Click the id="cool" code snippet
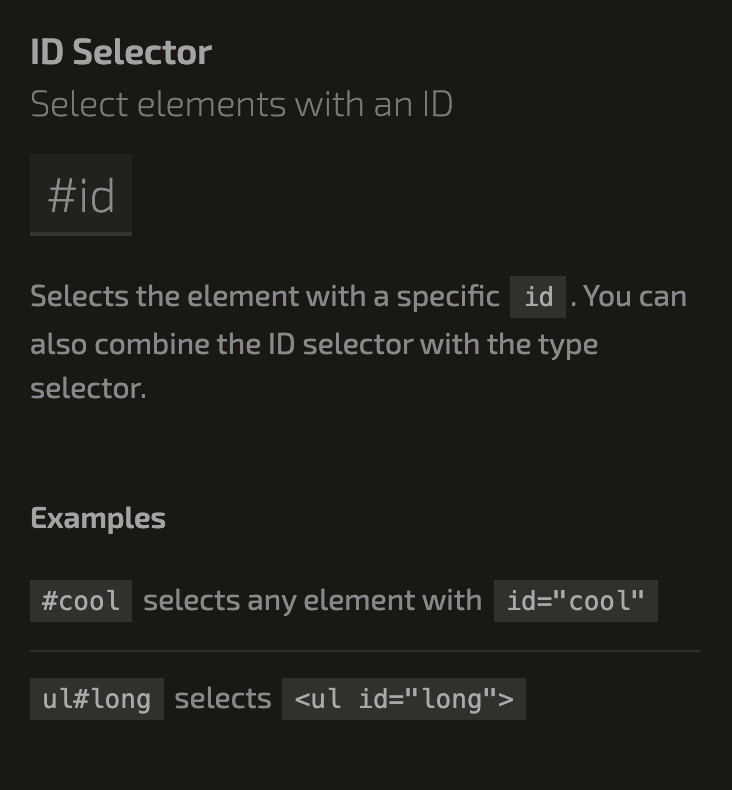732x790 pixels. coord(575,601)
